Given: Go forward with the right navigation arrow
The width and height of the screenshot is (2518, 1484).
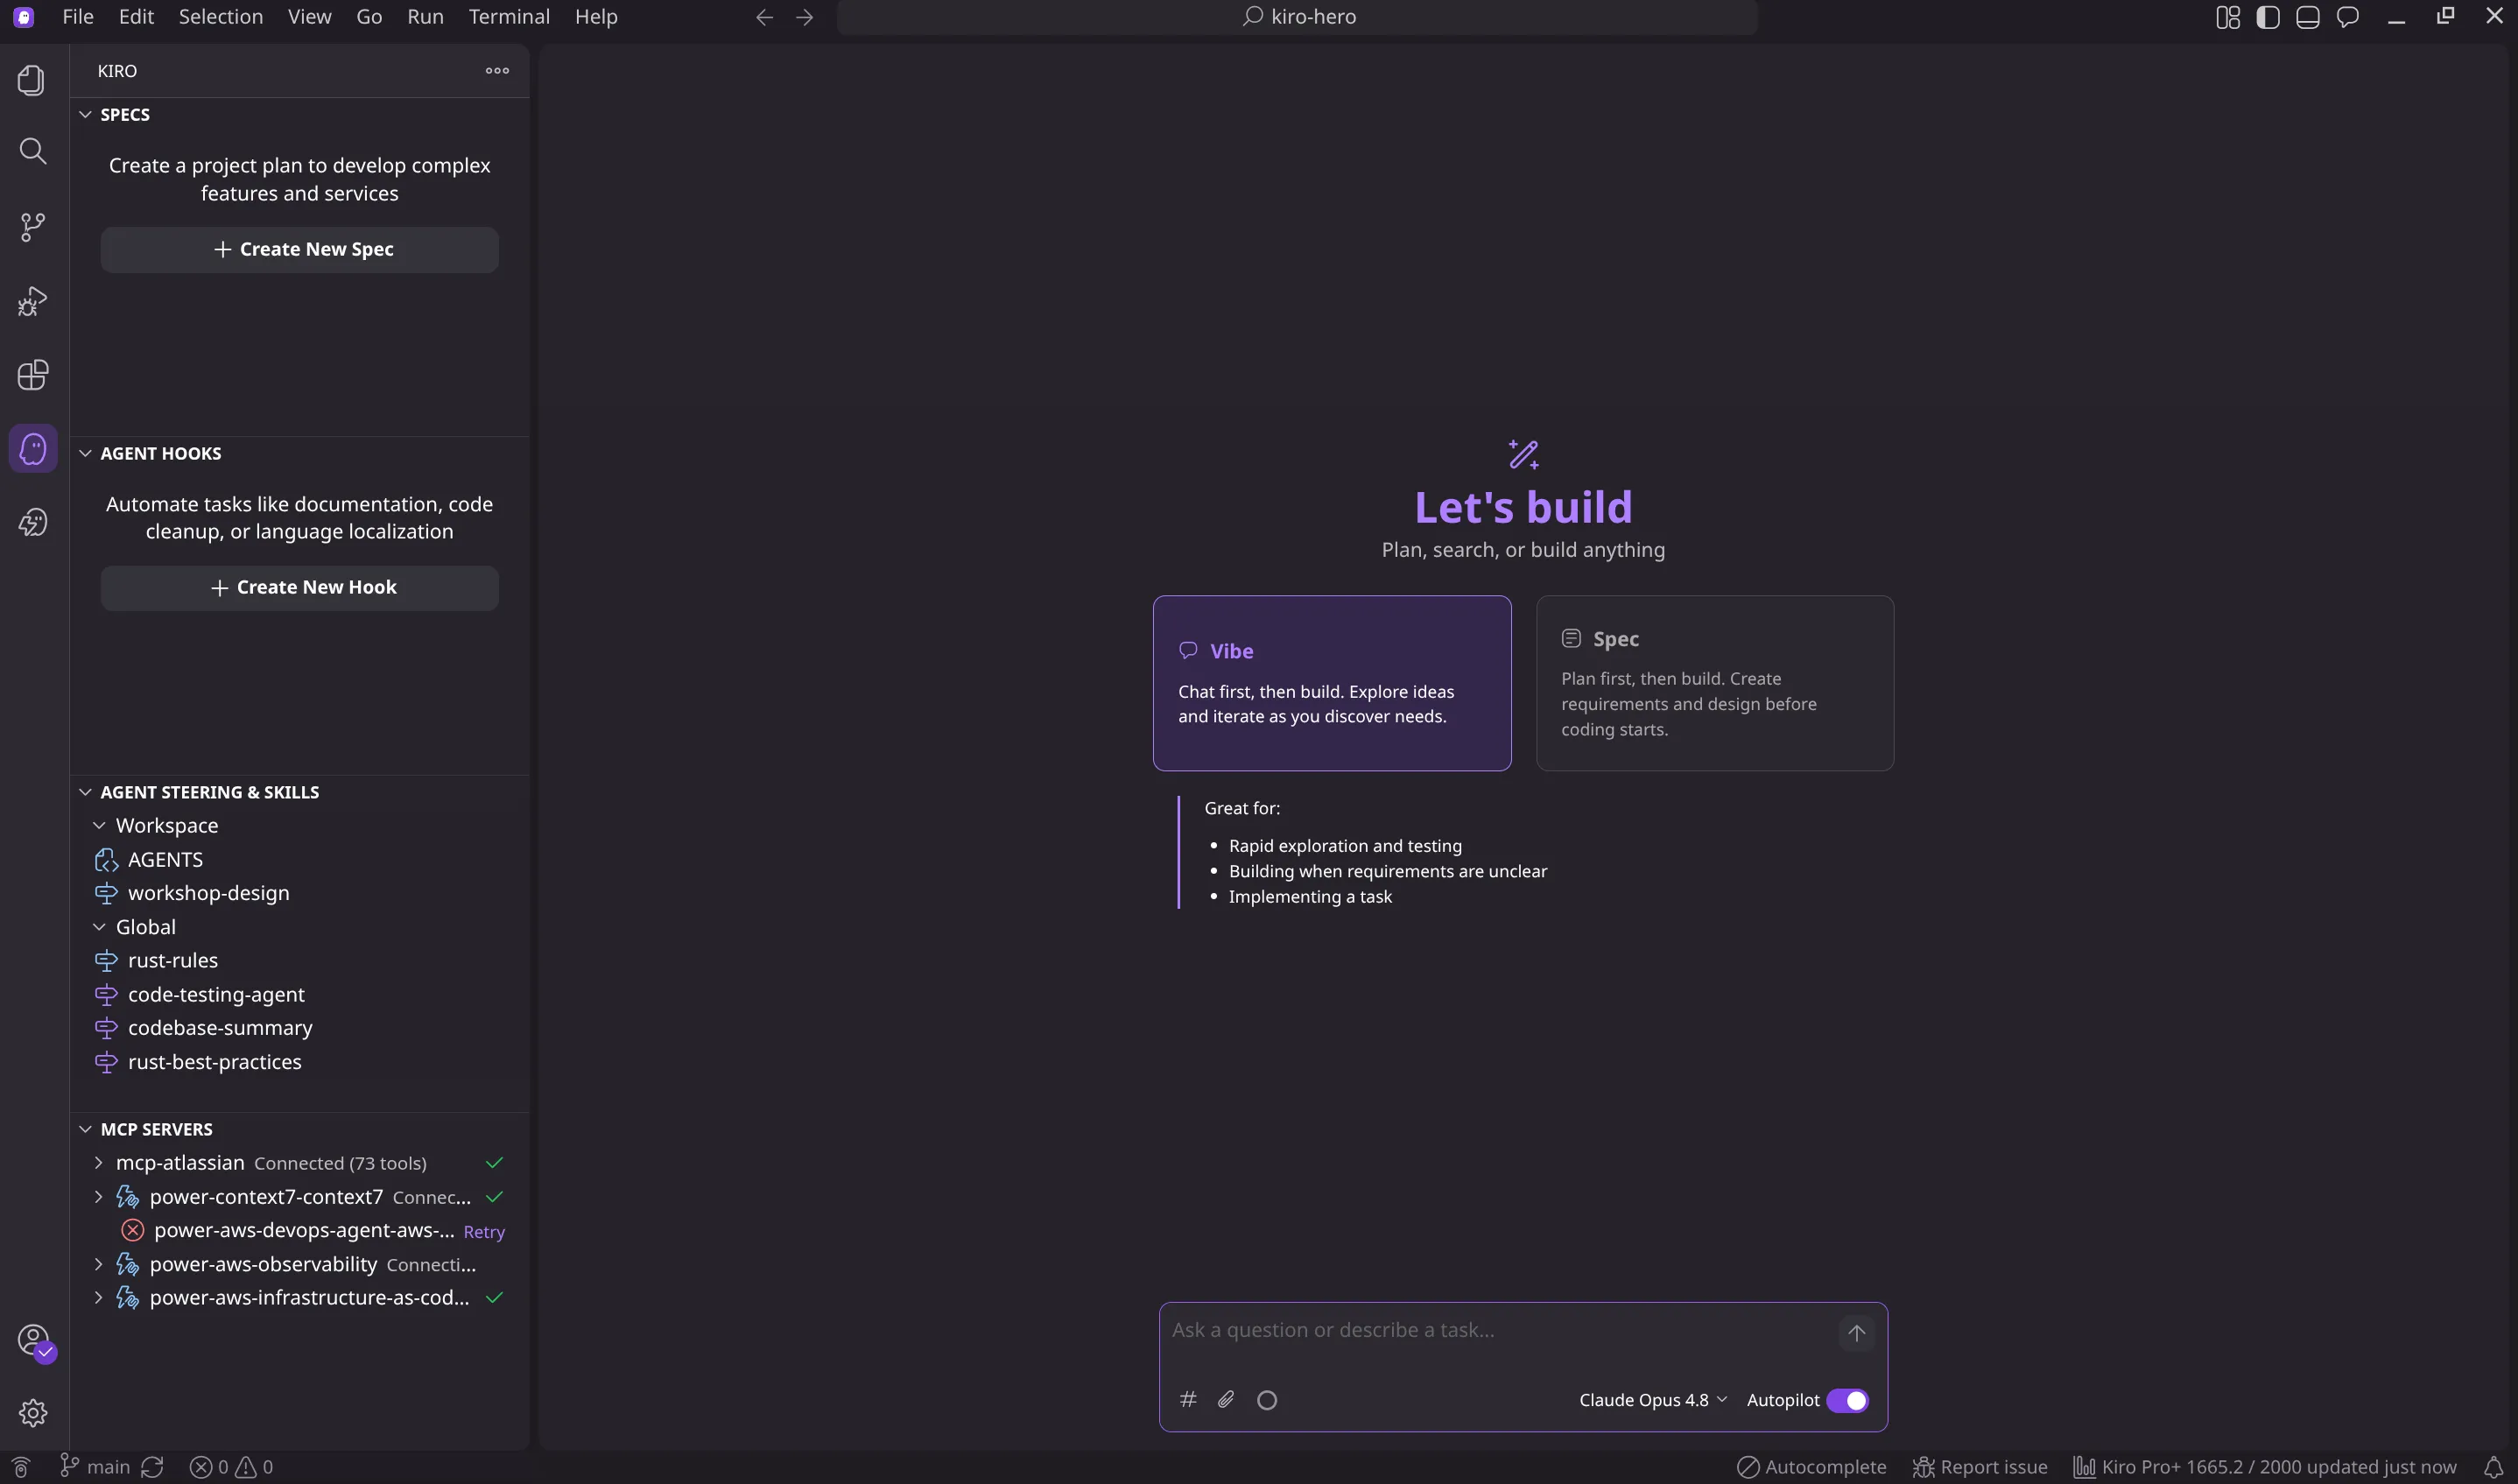Looking at the screenshot, I should (805, 17).
